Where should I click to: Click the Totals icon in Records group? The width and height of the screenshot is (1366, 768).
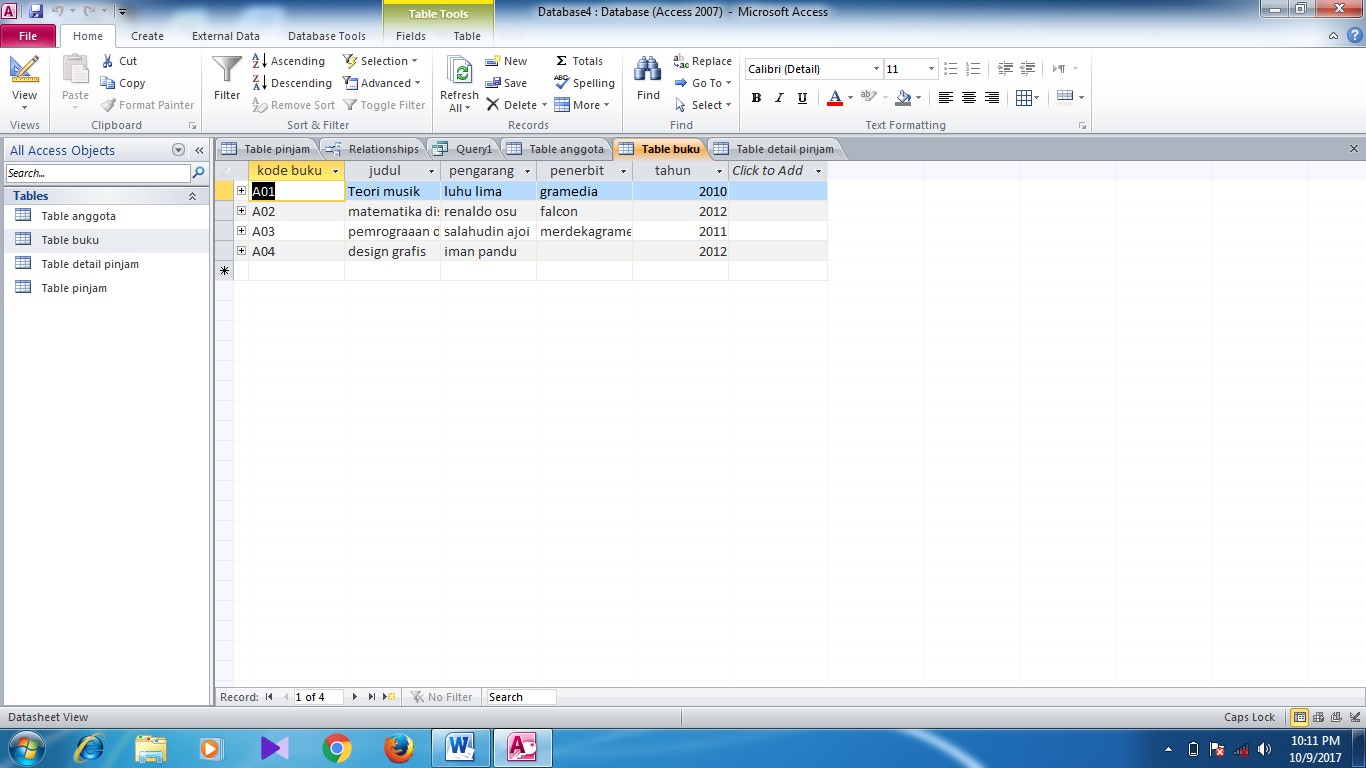click(580, 60)
